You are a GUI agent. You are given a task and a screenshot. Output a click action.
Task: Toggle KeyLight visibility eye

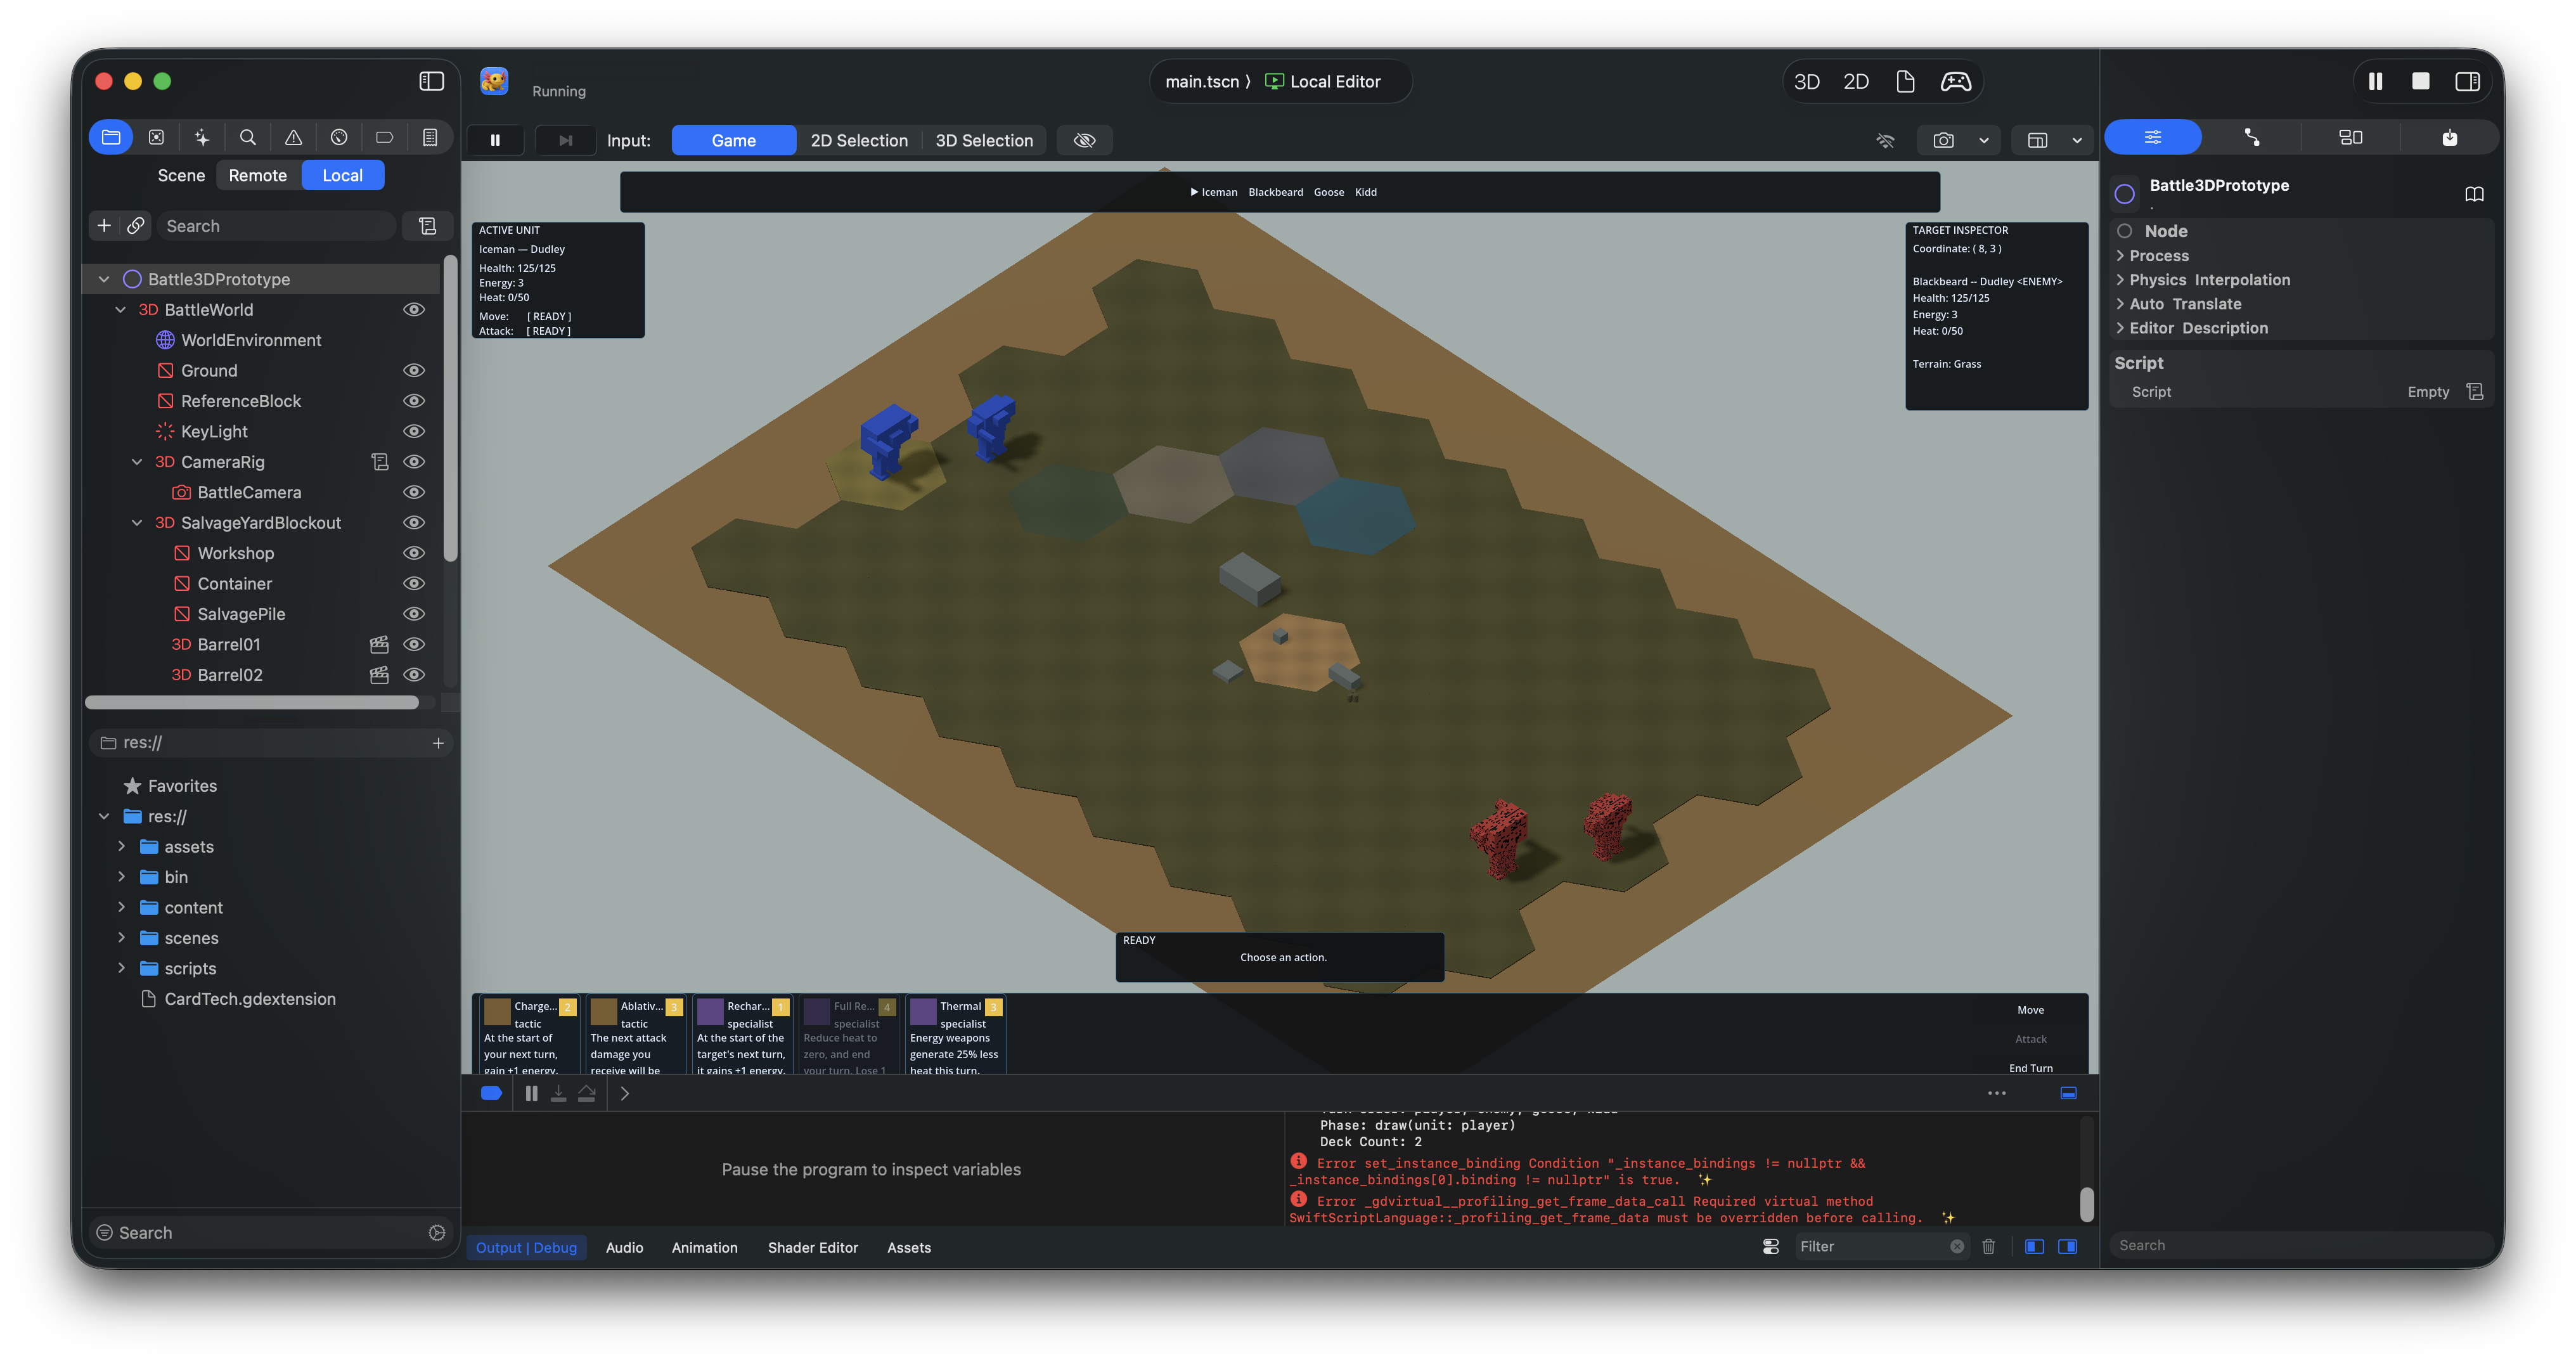(x=414, y=432)
